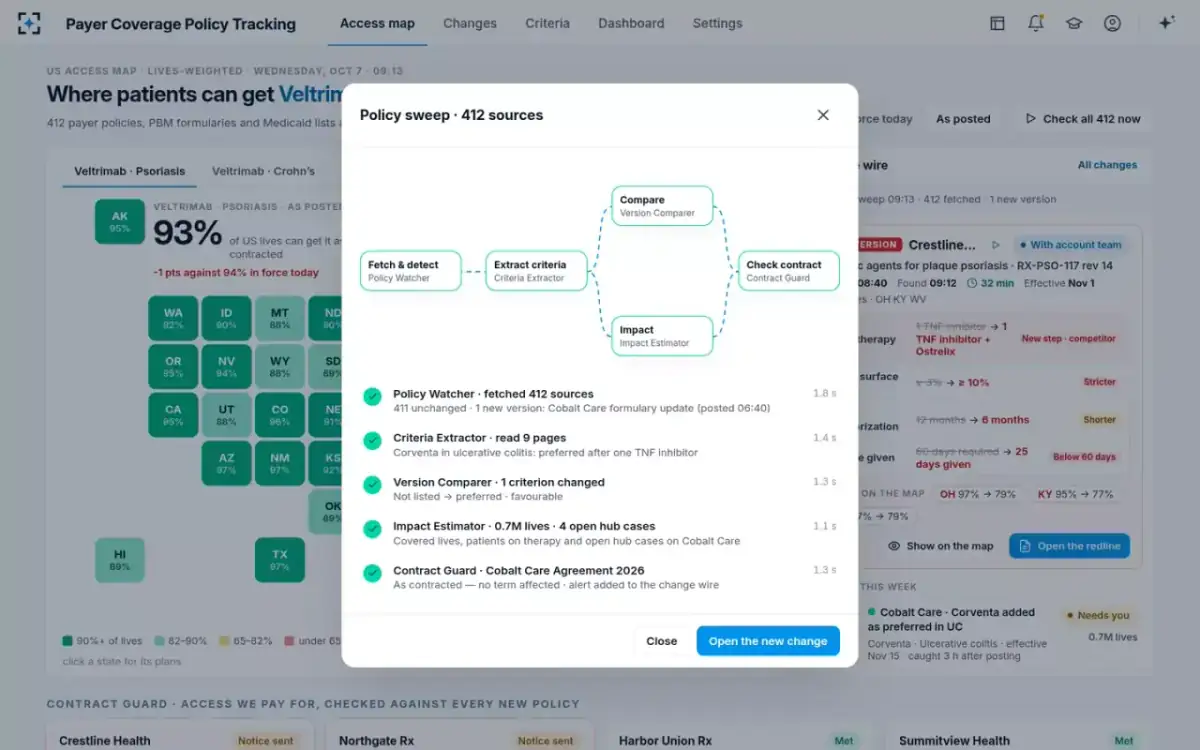Image resolution: width=1200 pixels, height=750 pixels.
Task: Click the MT state tile
Action: click(x=280, y=318)
